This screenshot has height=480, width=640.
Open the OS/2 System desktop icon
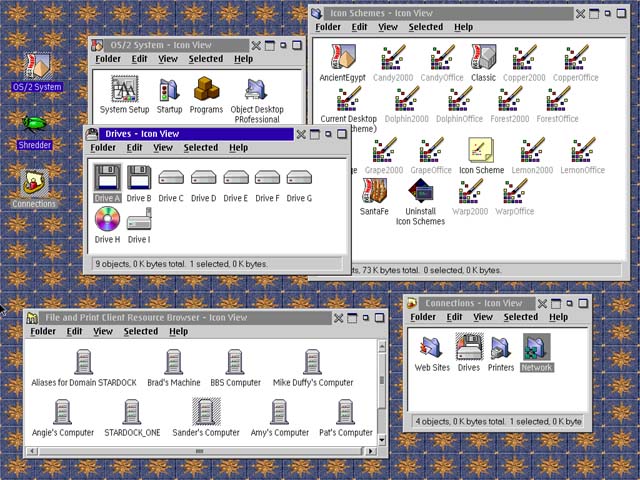(x=37, y=66)
